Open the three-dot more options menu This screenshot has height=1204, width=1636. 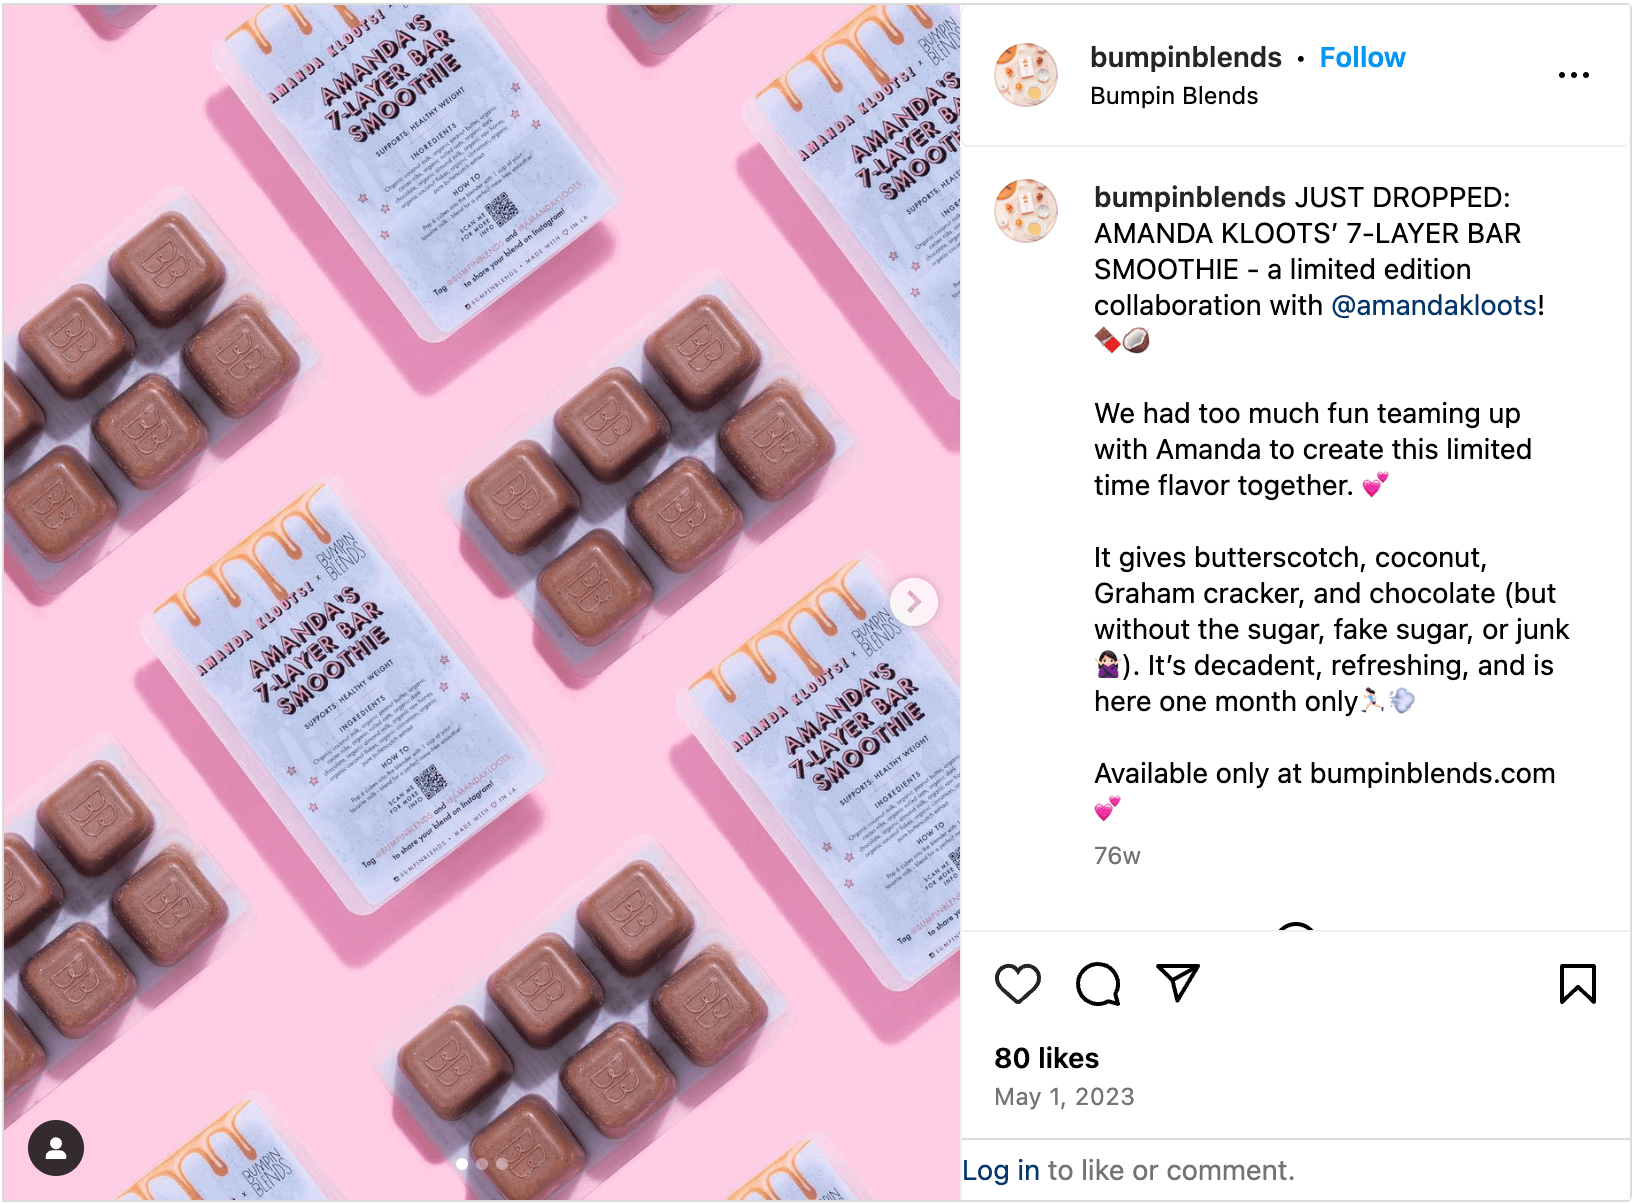tap(1574, 75)
